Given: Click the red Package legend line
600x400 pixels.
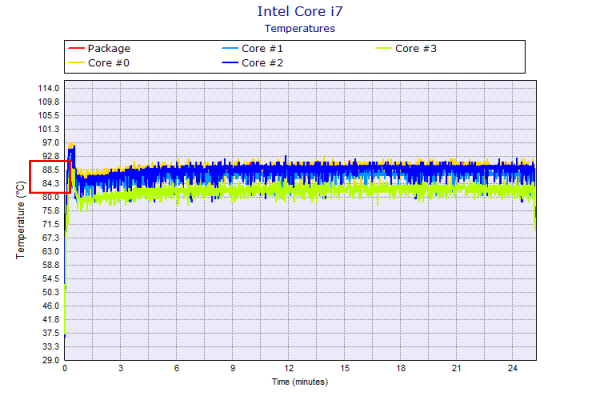Looking at the screenshot, I should click(x=76, y=48).
